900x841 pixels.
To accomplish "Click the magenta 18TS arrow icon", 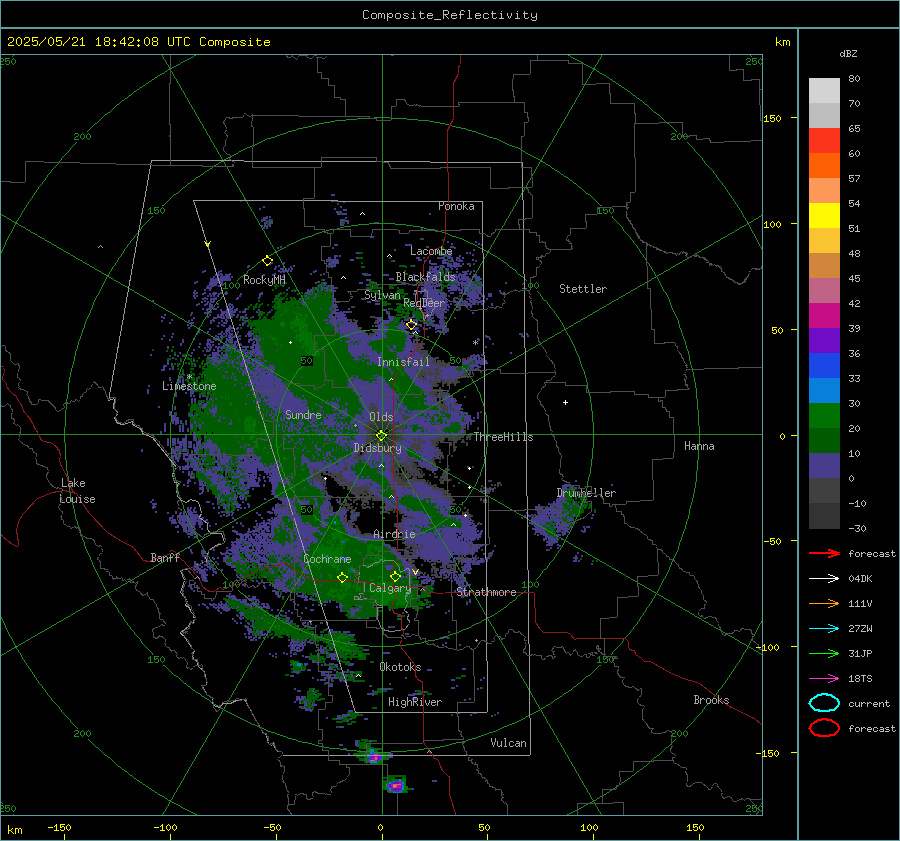I will [824, 679].
